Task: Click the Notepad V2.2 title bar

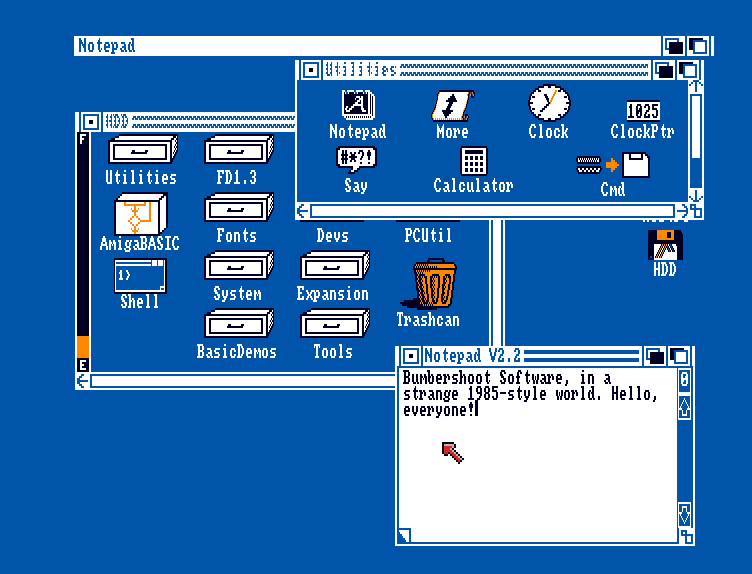Action: (531, 356)
